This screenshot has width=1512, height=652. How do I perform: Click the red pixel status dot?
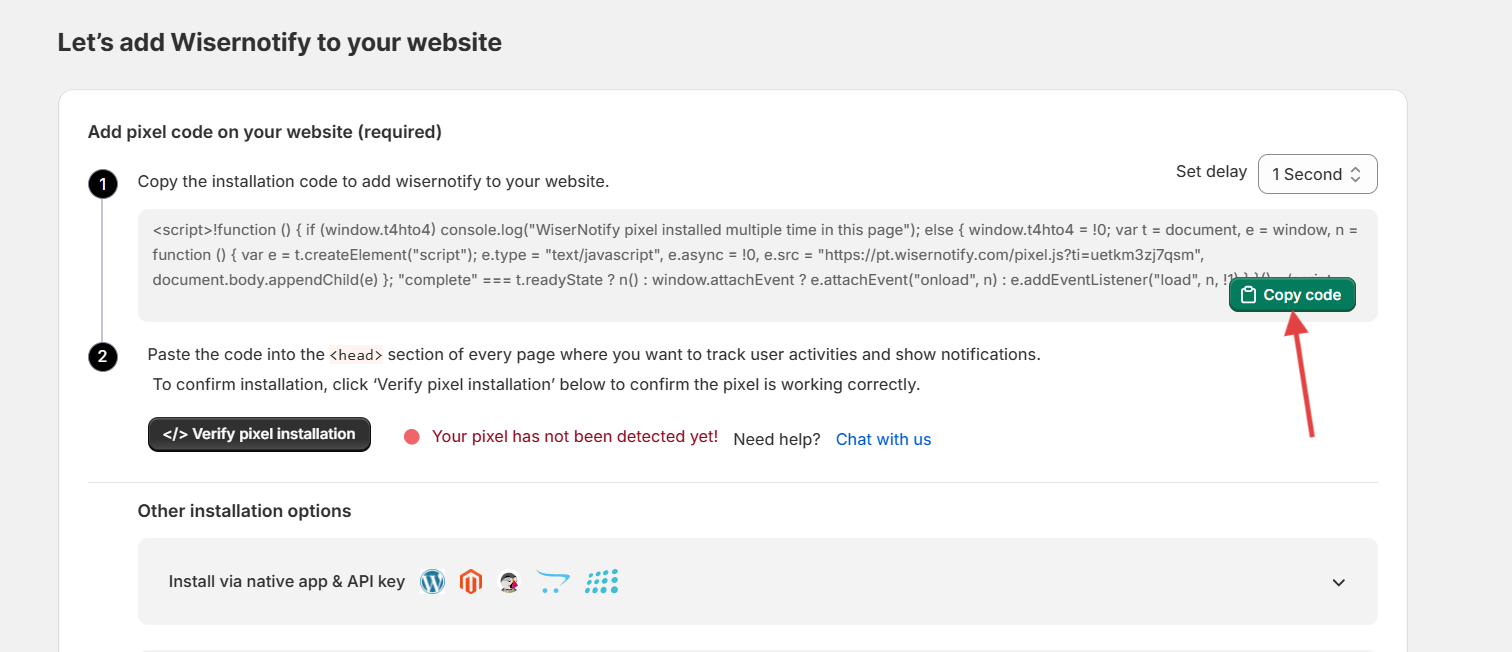[411, 437]
